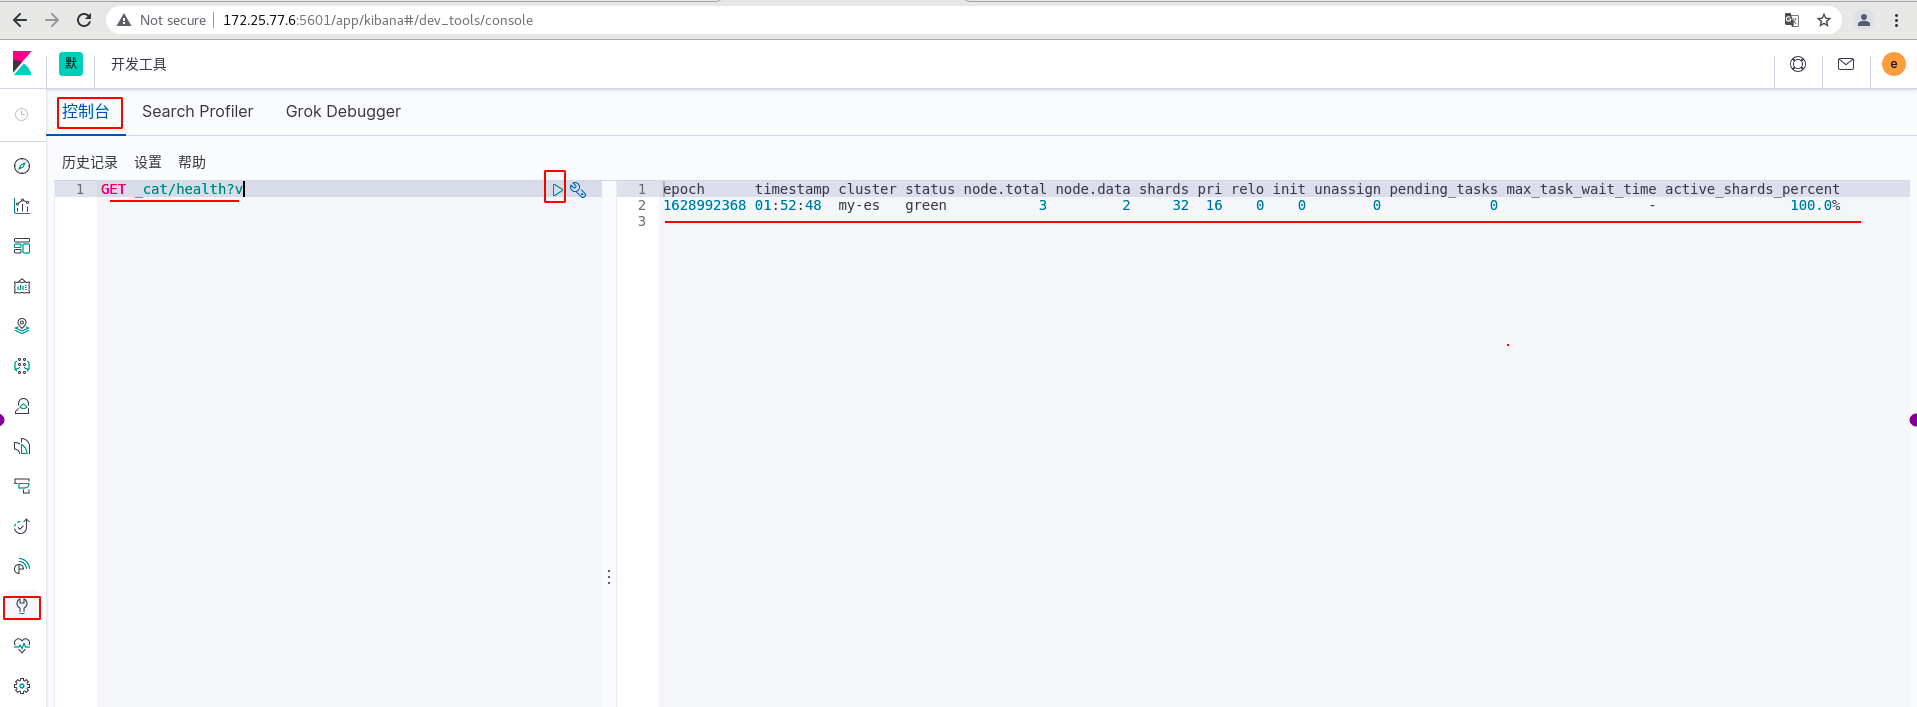Open Visualize chart icon in sidebar

(22, 206)
